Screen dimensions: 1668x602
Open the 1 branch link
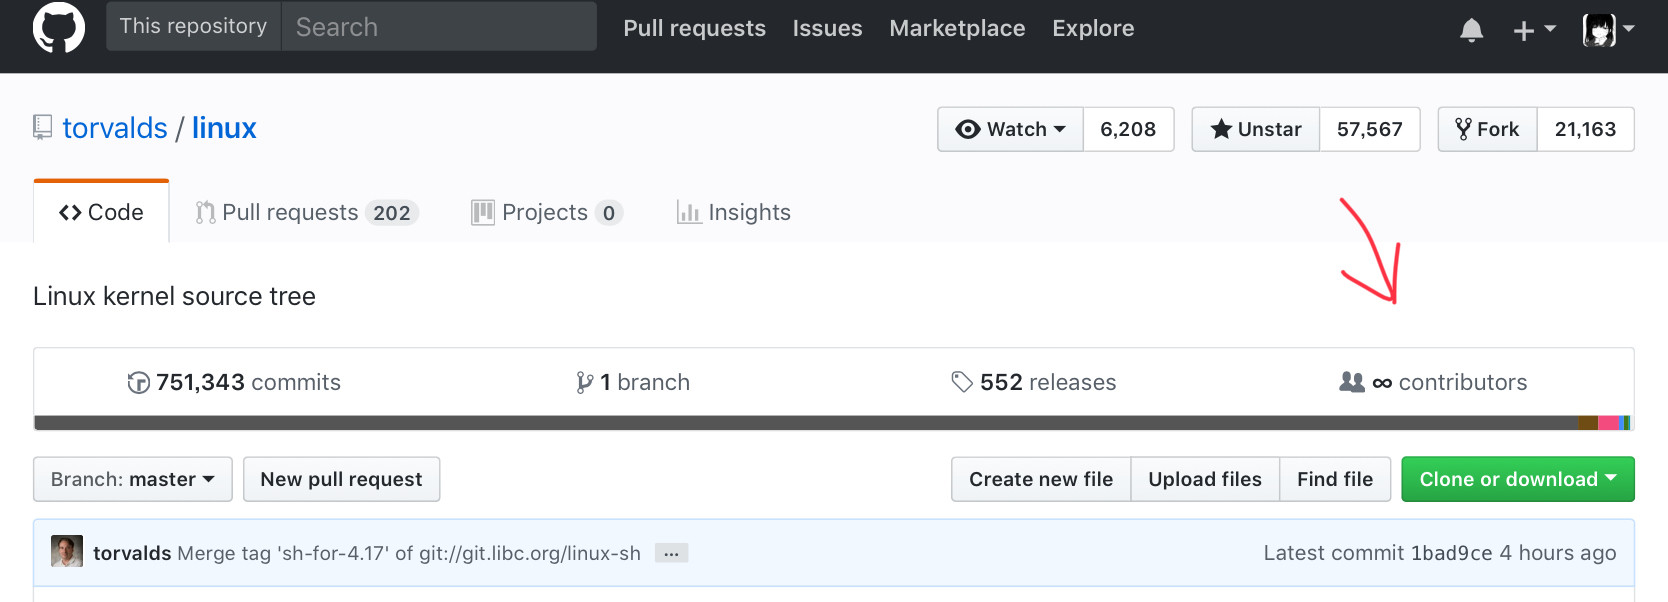point(633,382)
